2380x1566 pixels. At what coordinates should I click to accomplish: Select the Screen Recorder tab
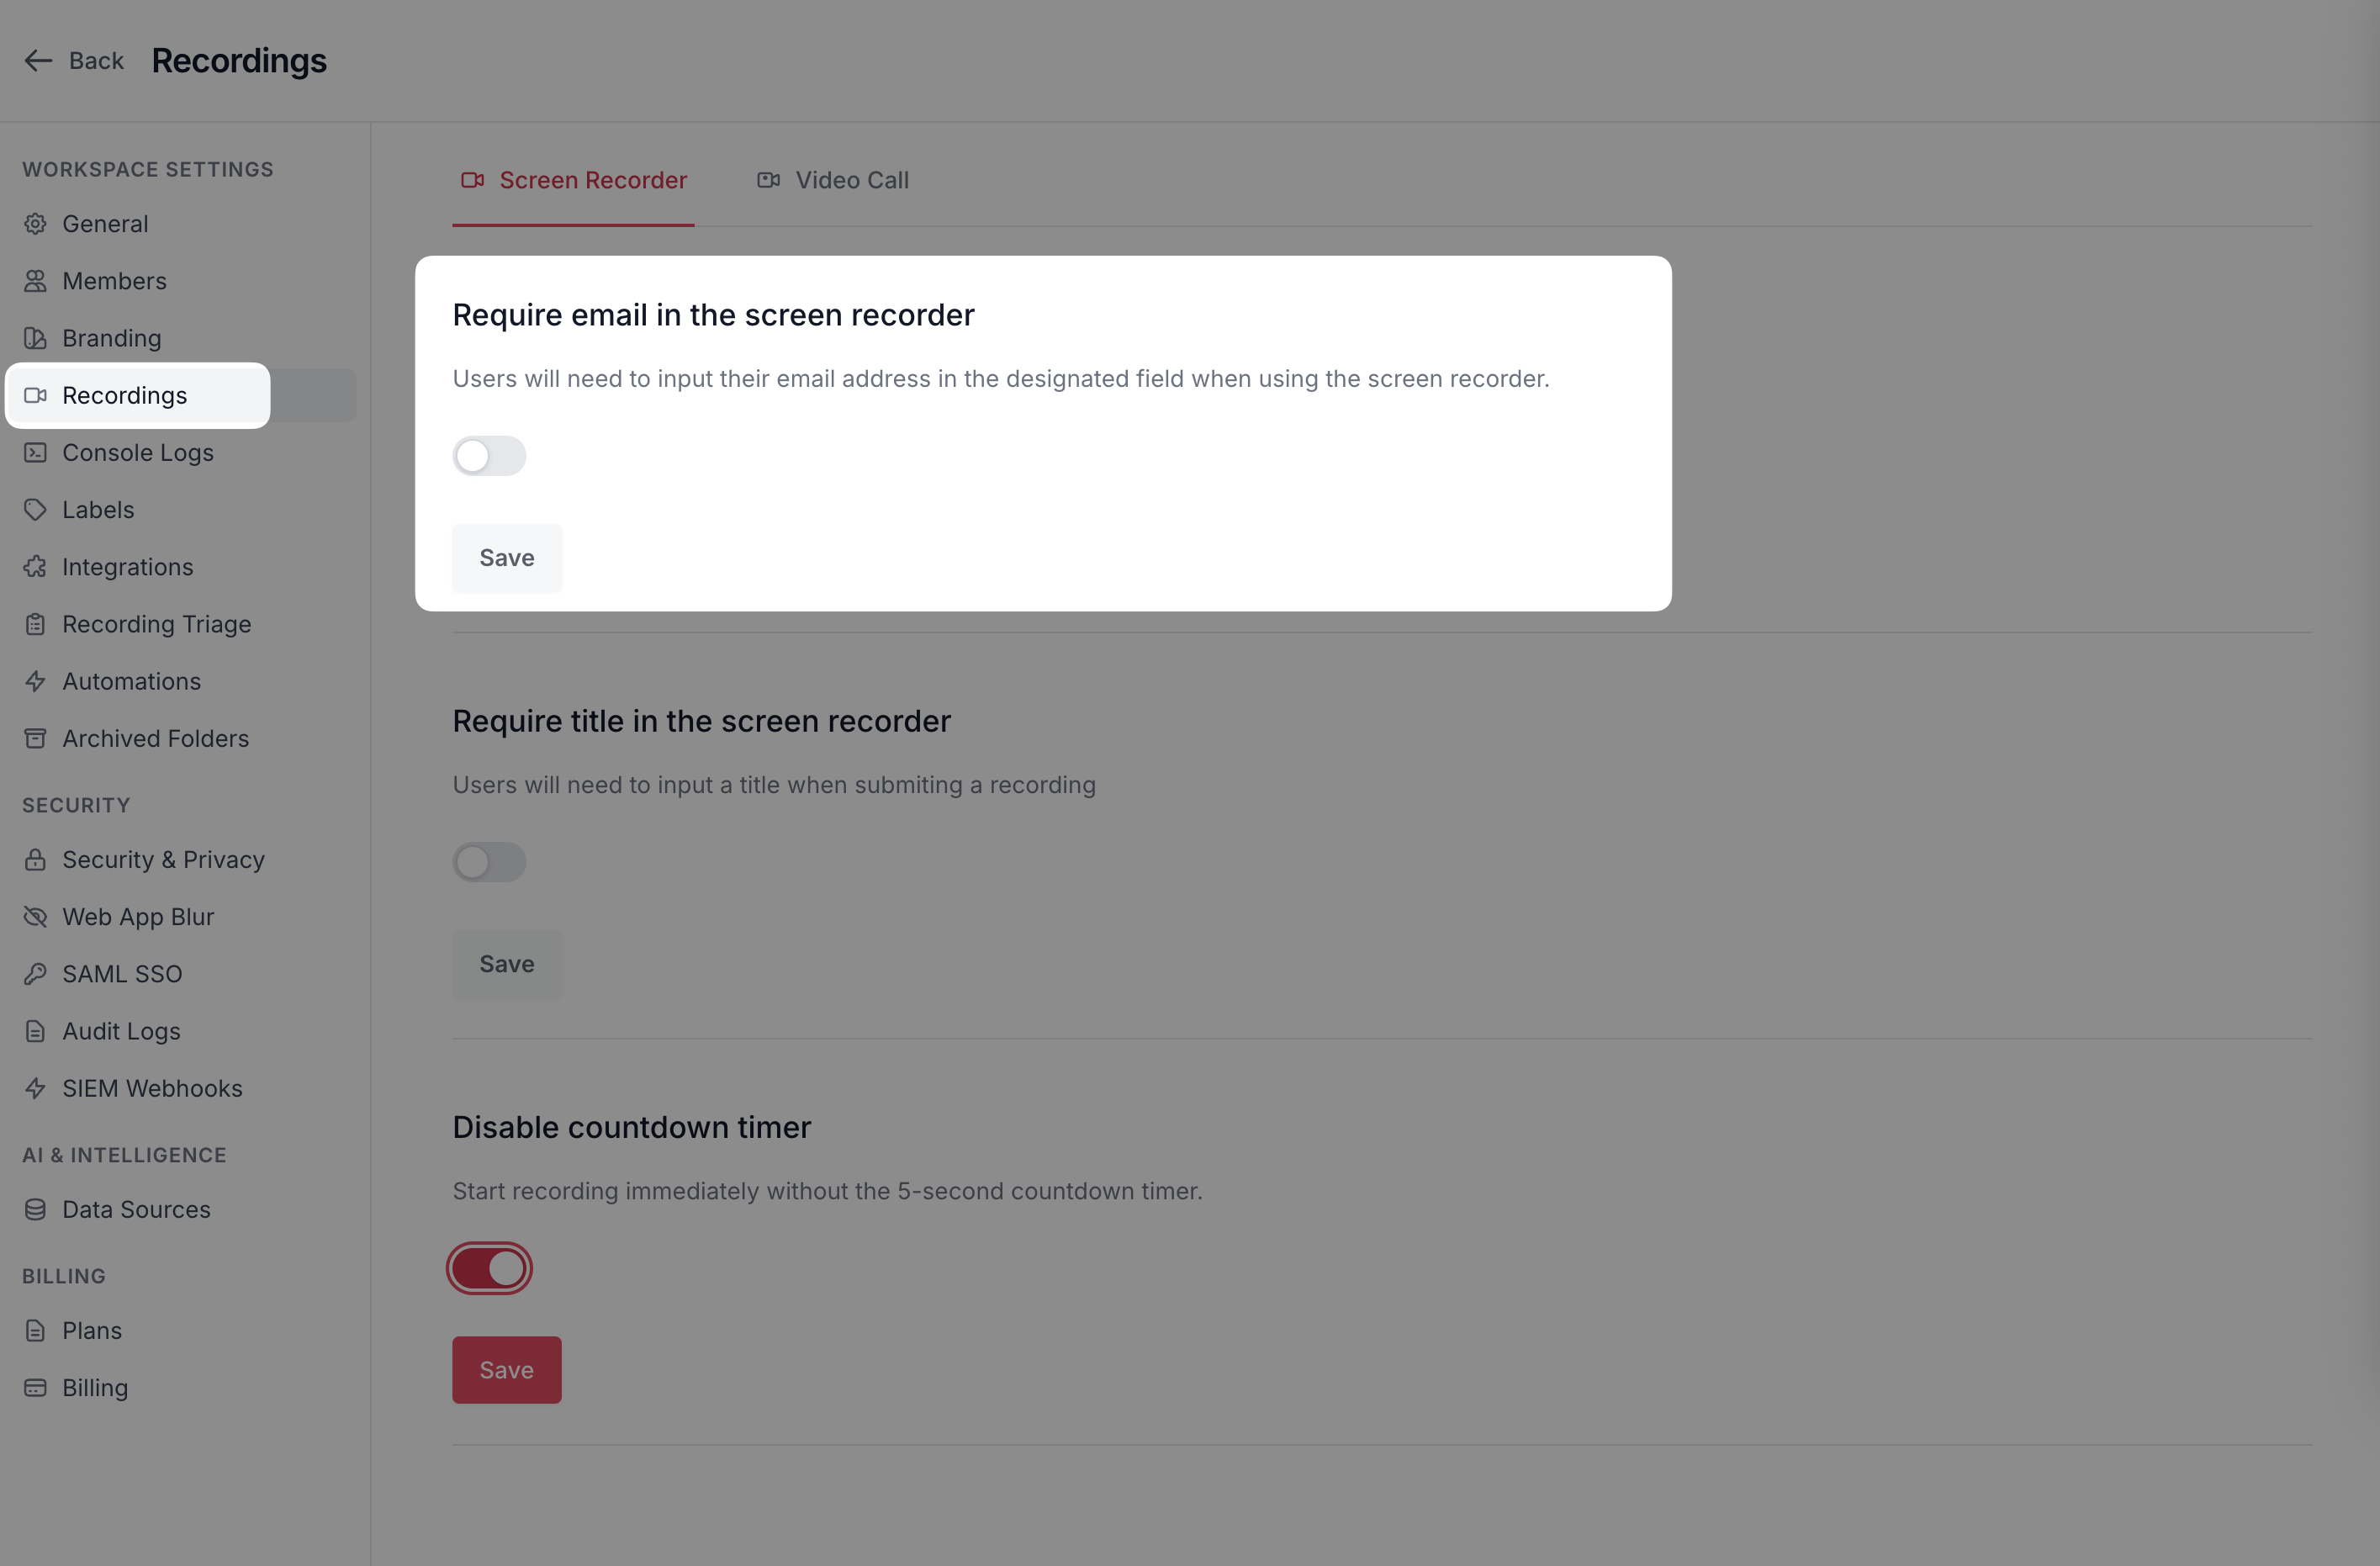573,181
